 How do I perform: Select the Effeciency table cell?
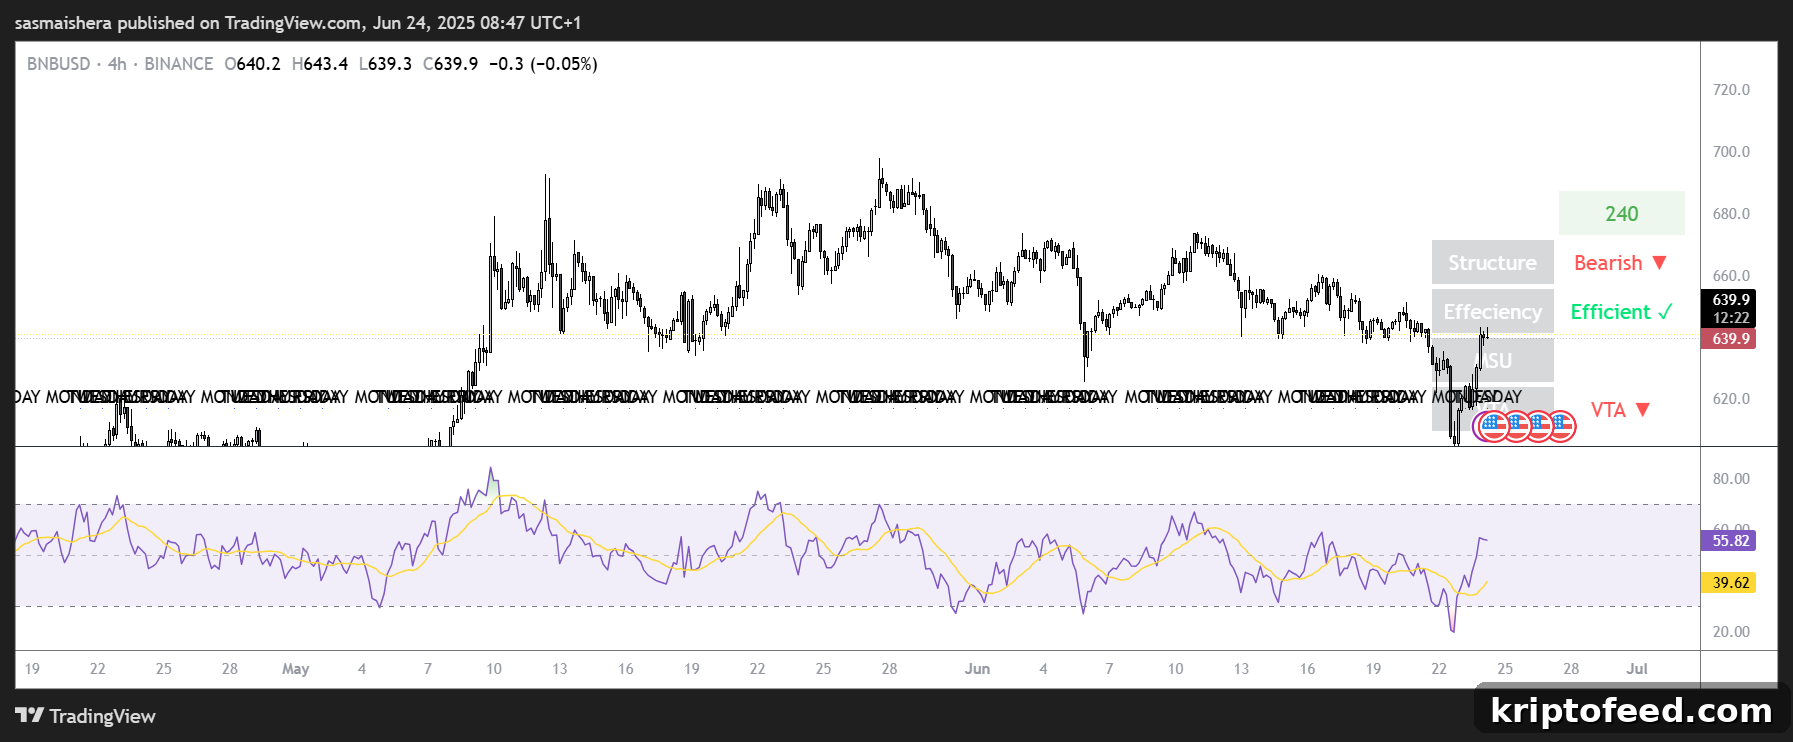[1492, 311]
